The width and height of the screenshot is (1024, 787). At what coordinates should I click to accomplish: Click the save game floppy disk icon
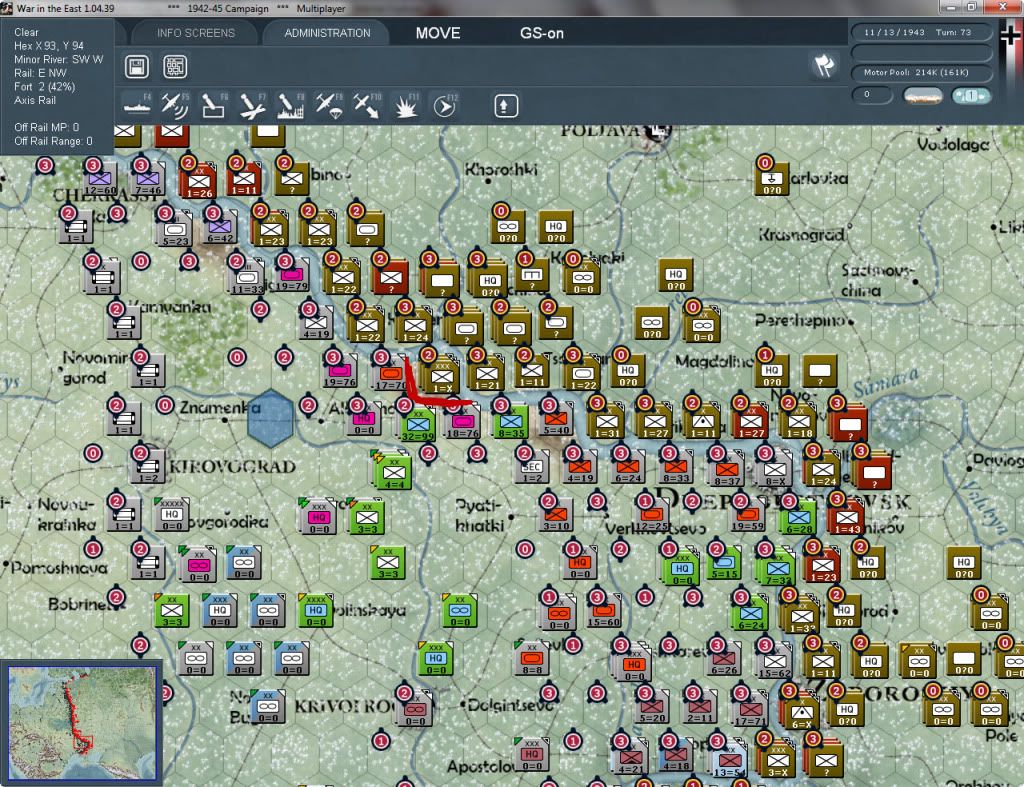pyautogui.click(x=136, y=67)
